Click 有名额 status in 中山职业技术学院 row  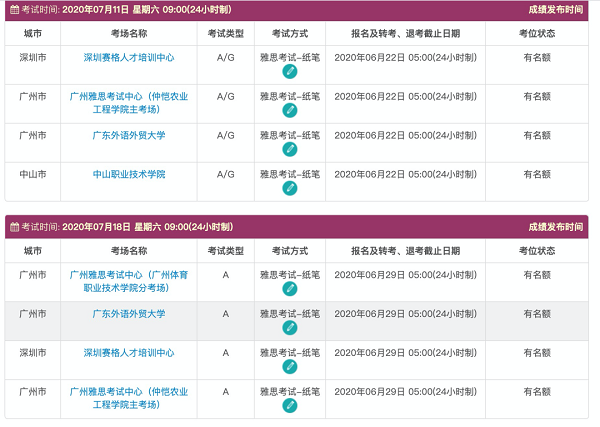tap(537, 174)
